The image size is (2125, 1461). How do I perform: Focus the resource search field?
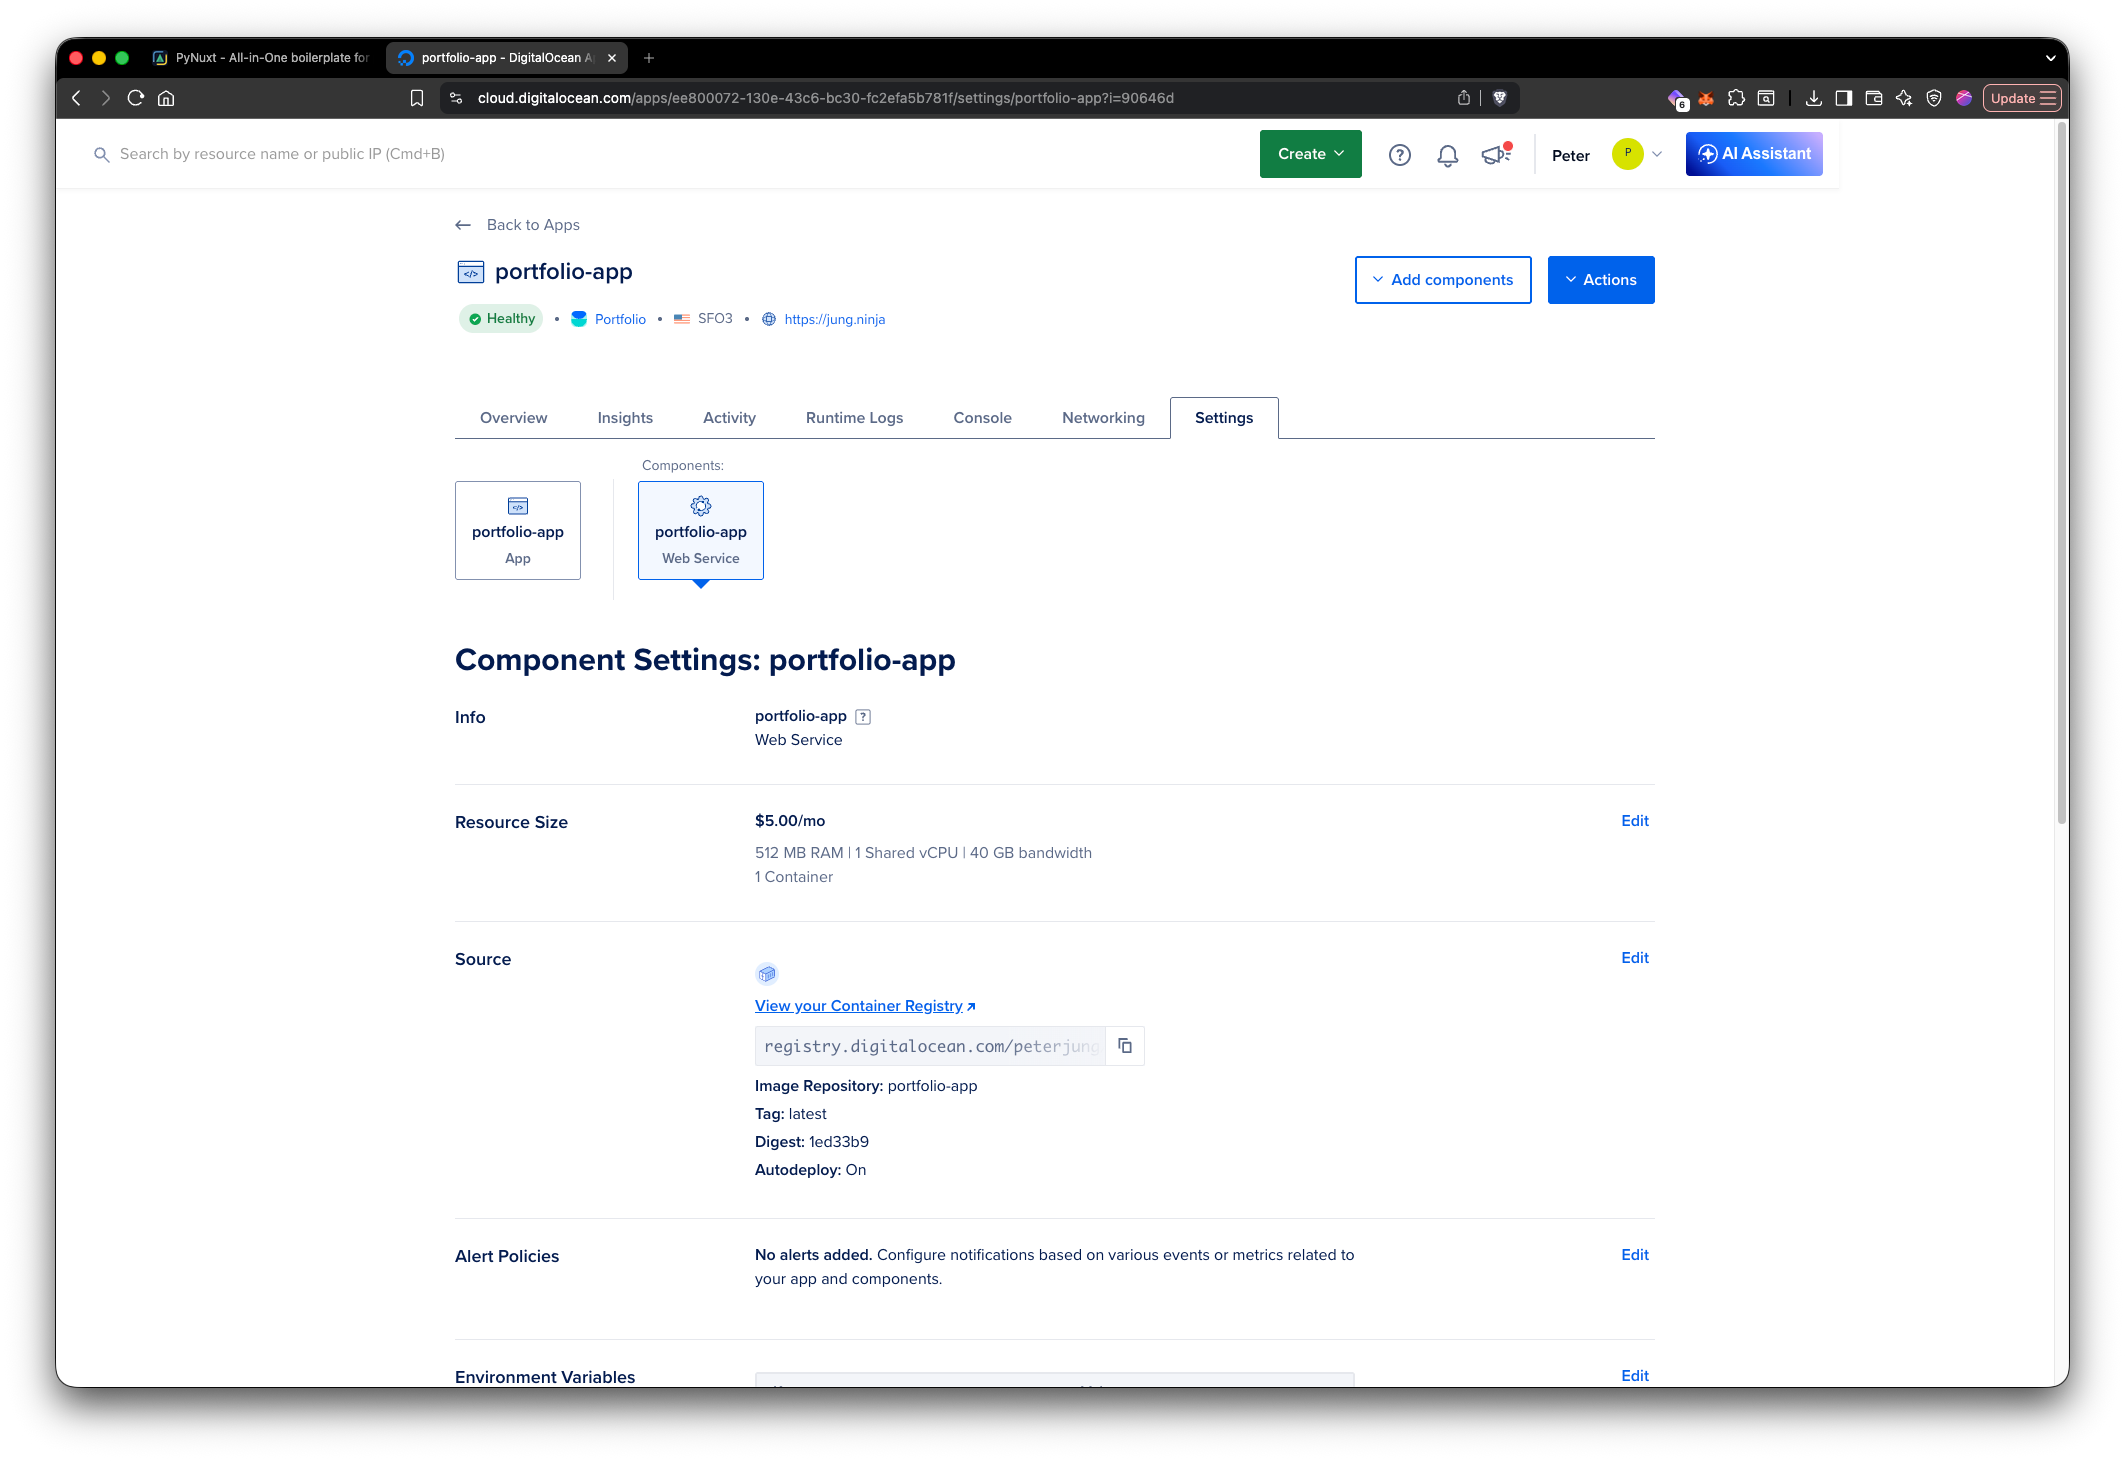tap(282, 154)
